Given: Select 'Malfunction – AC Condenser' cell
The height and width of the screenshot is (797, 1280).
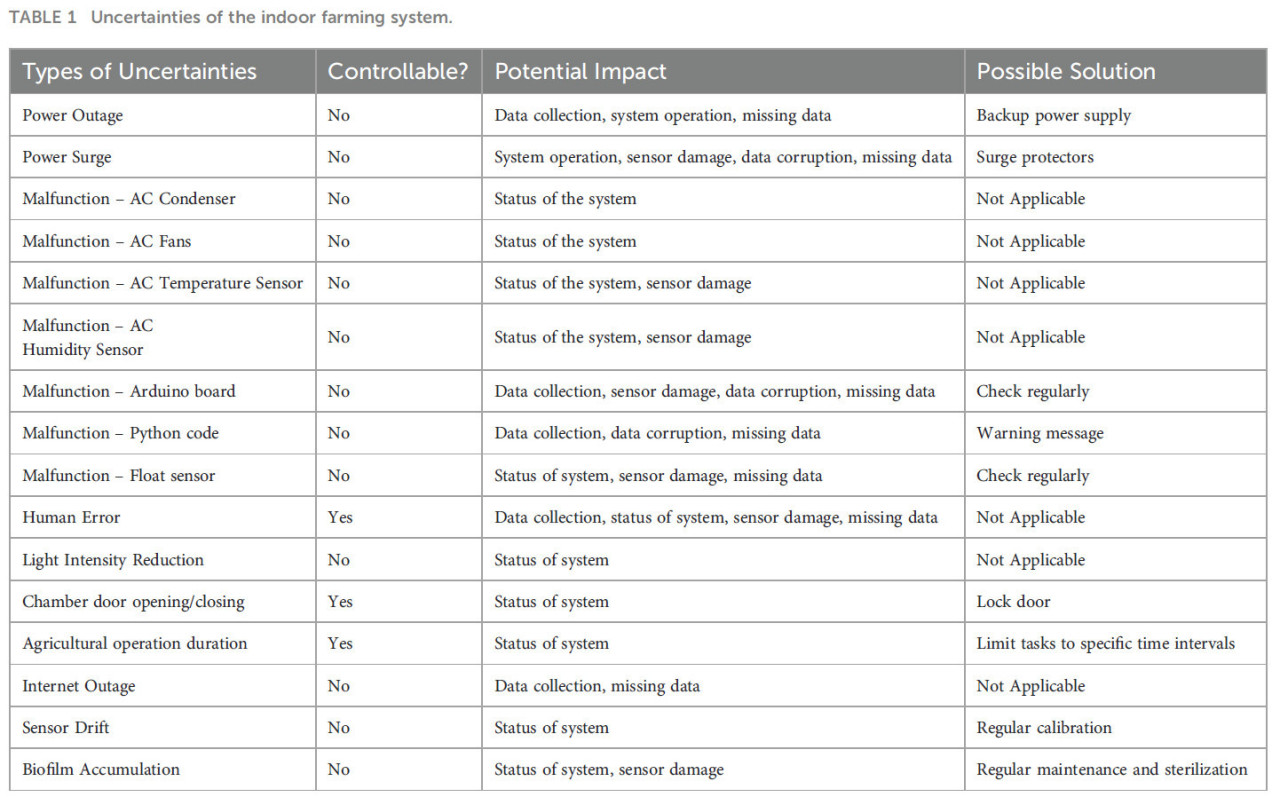Looking at the screenshot, I should 129,199.
